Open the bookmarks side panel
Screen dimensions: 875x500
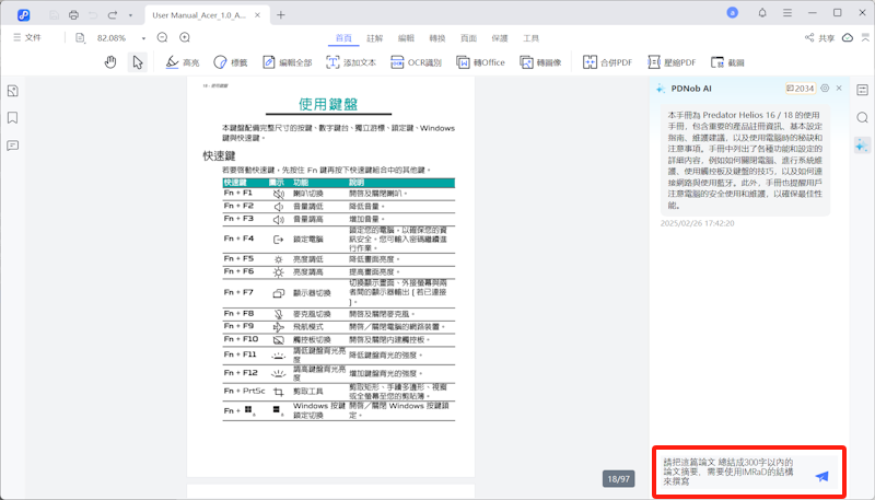(13, 118)
